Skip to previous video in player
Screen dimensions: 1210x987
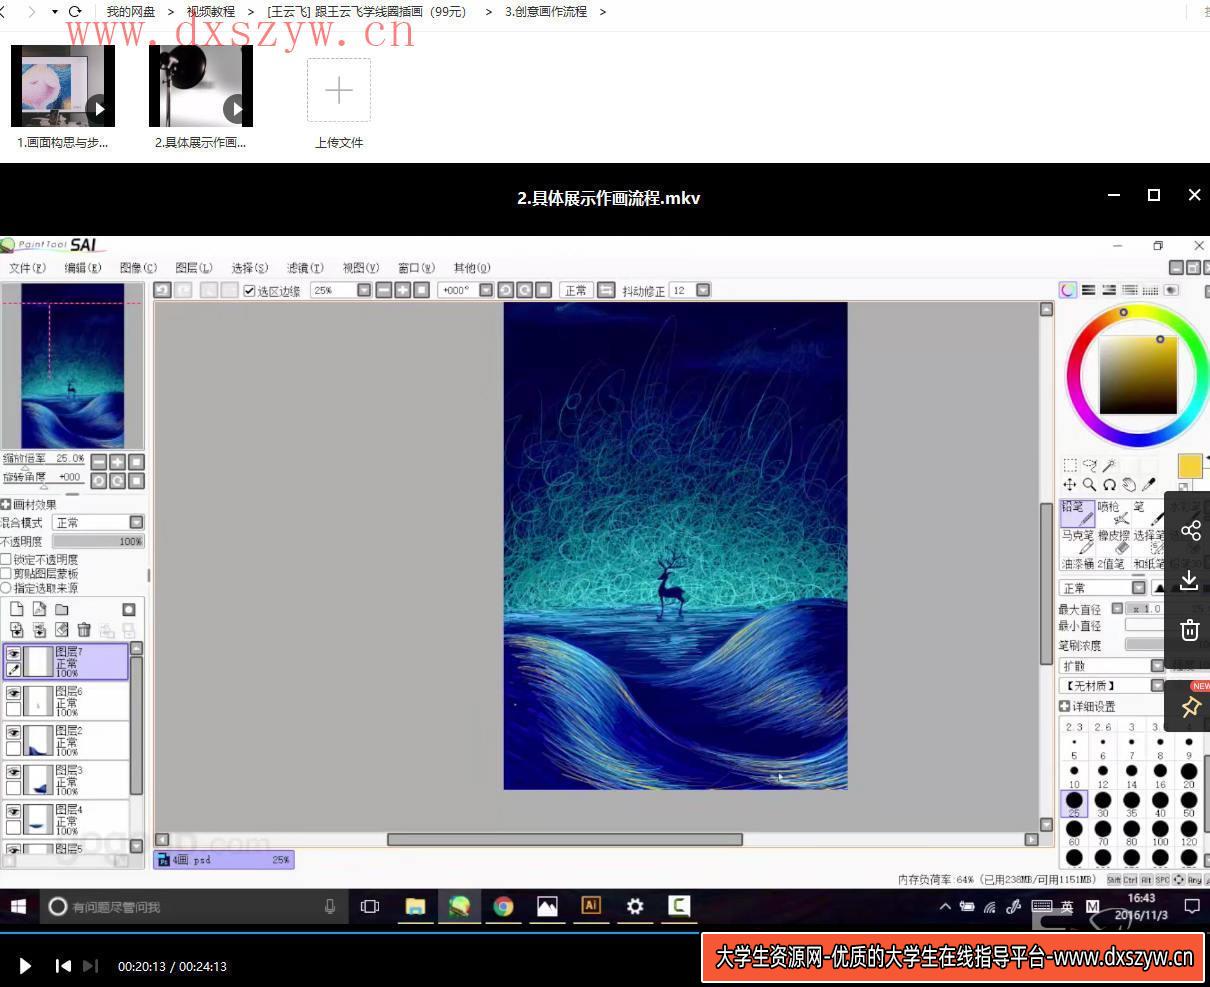coord(63,966)
